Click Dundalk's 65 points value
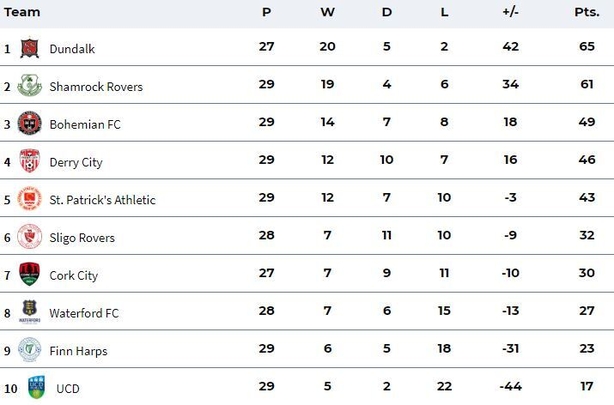 pyautogui.click(x=587, y=47)
